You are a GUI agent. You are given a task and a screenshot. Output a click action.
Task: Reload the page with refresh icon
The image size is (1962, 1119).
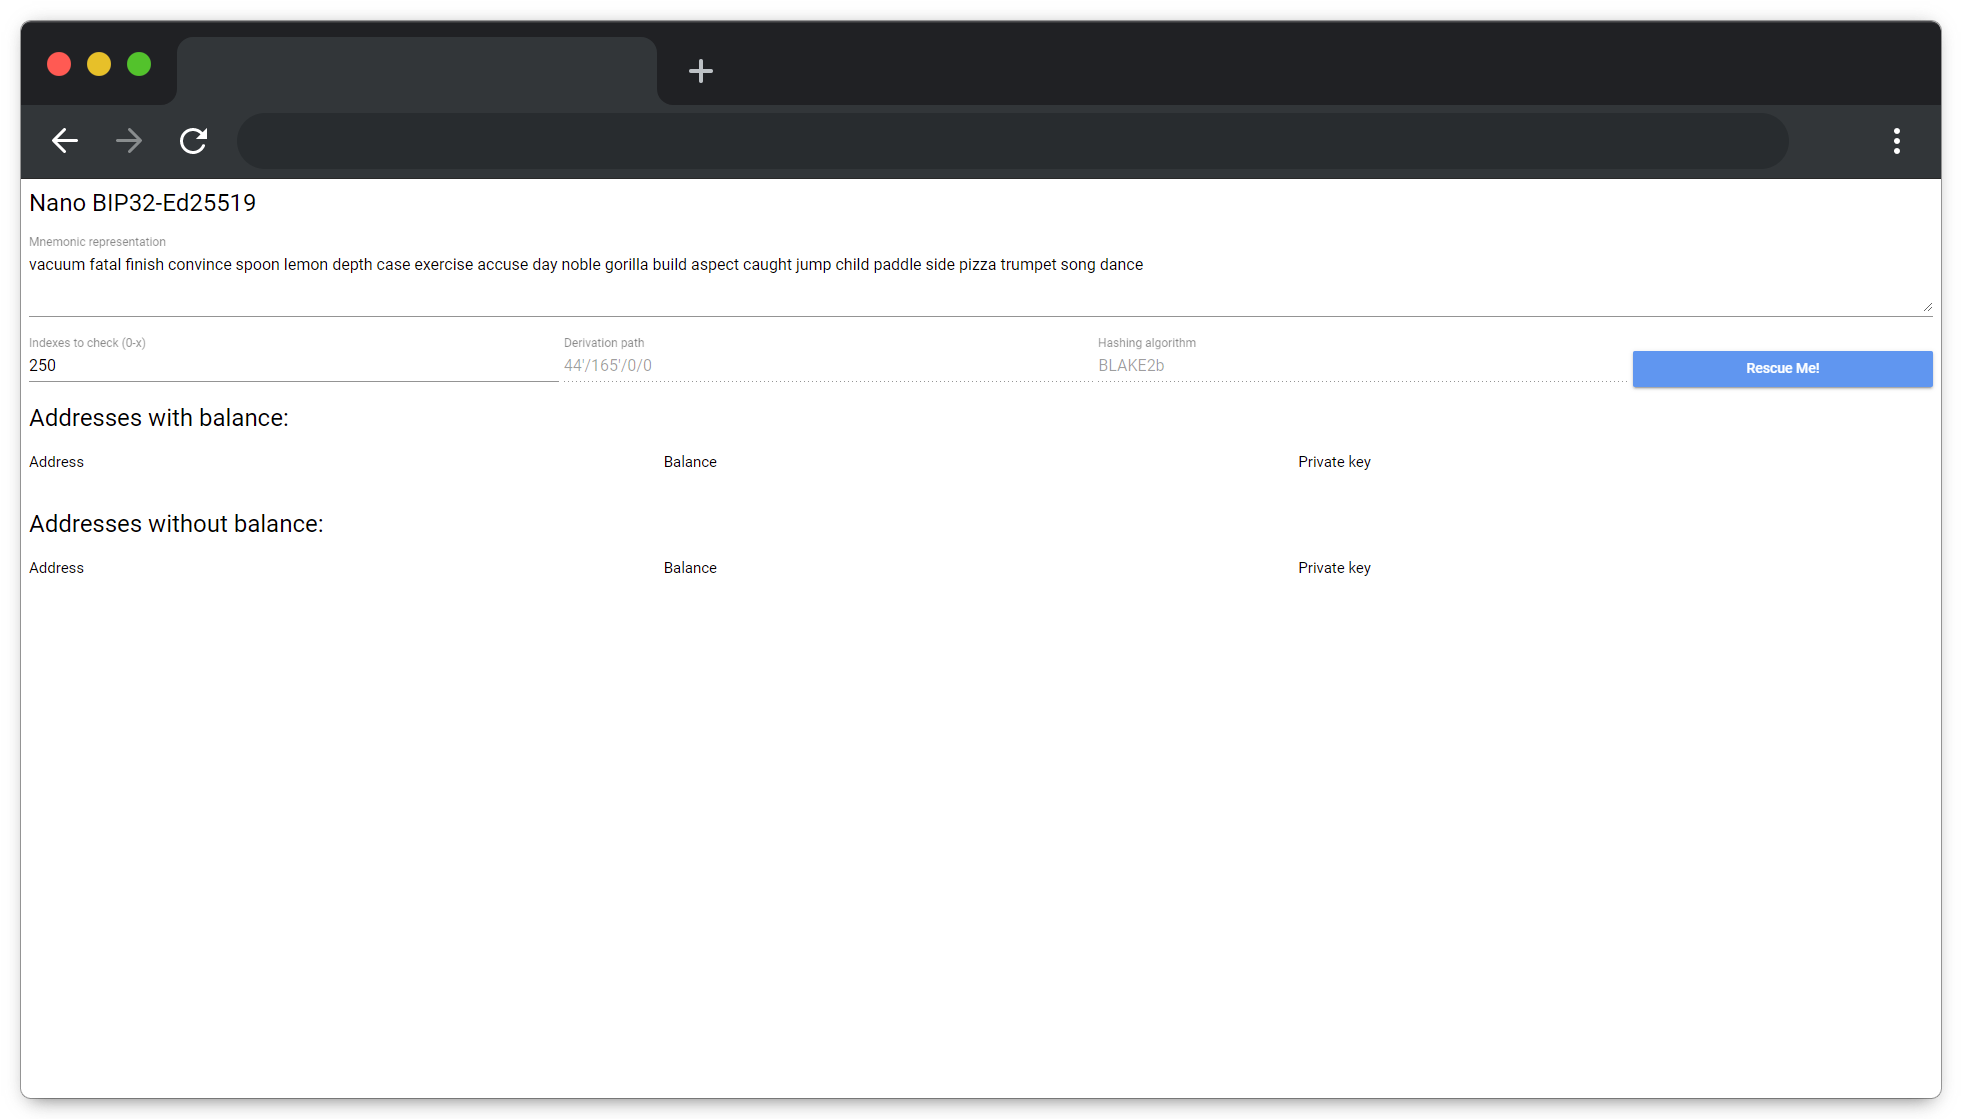pos(193,141)
